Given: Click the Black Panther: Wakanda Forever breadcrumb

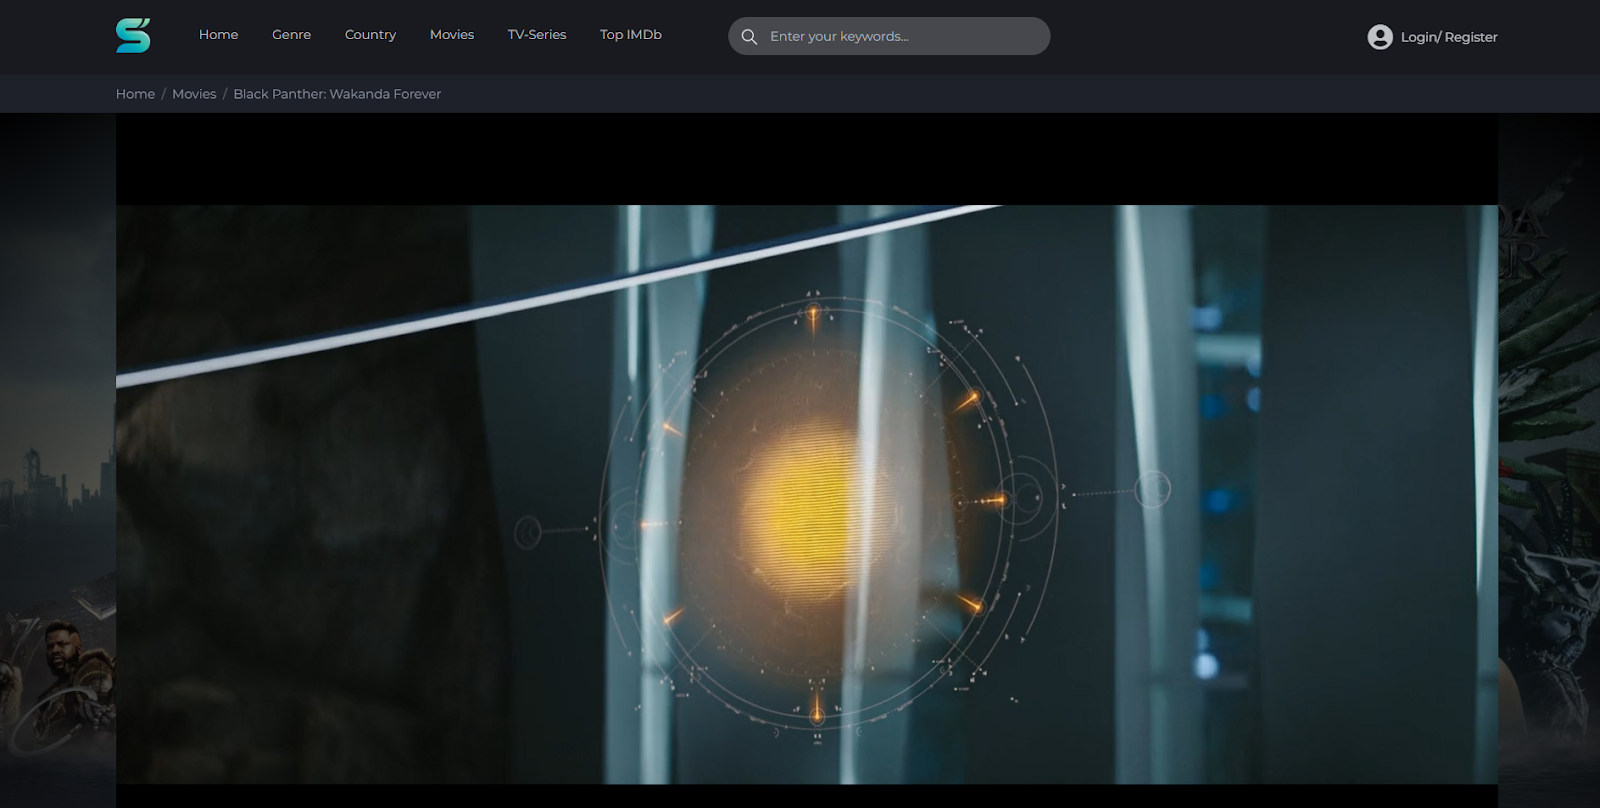Looking at the screenshot, I should pyautogui.click(x=337, y=94).
